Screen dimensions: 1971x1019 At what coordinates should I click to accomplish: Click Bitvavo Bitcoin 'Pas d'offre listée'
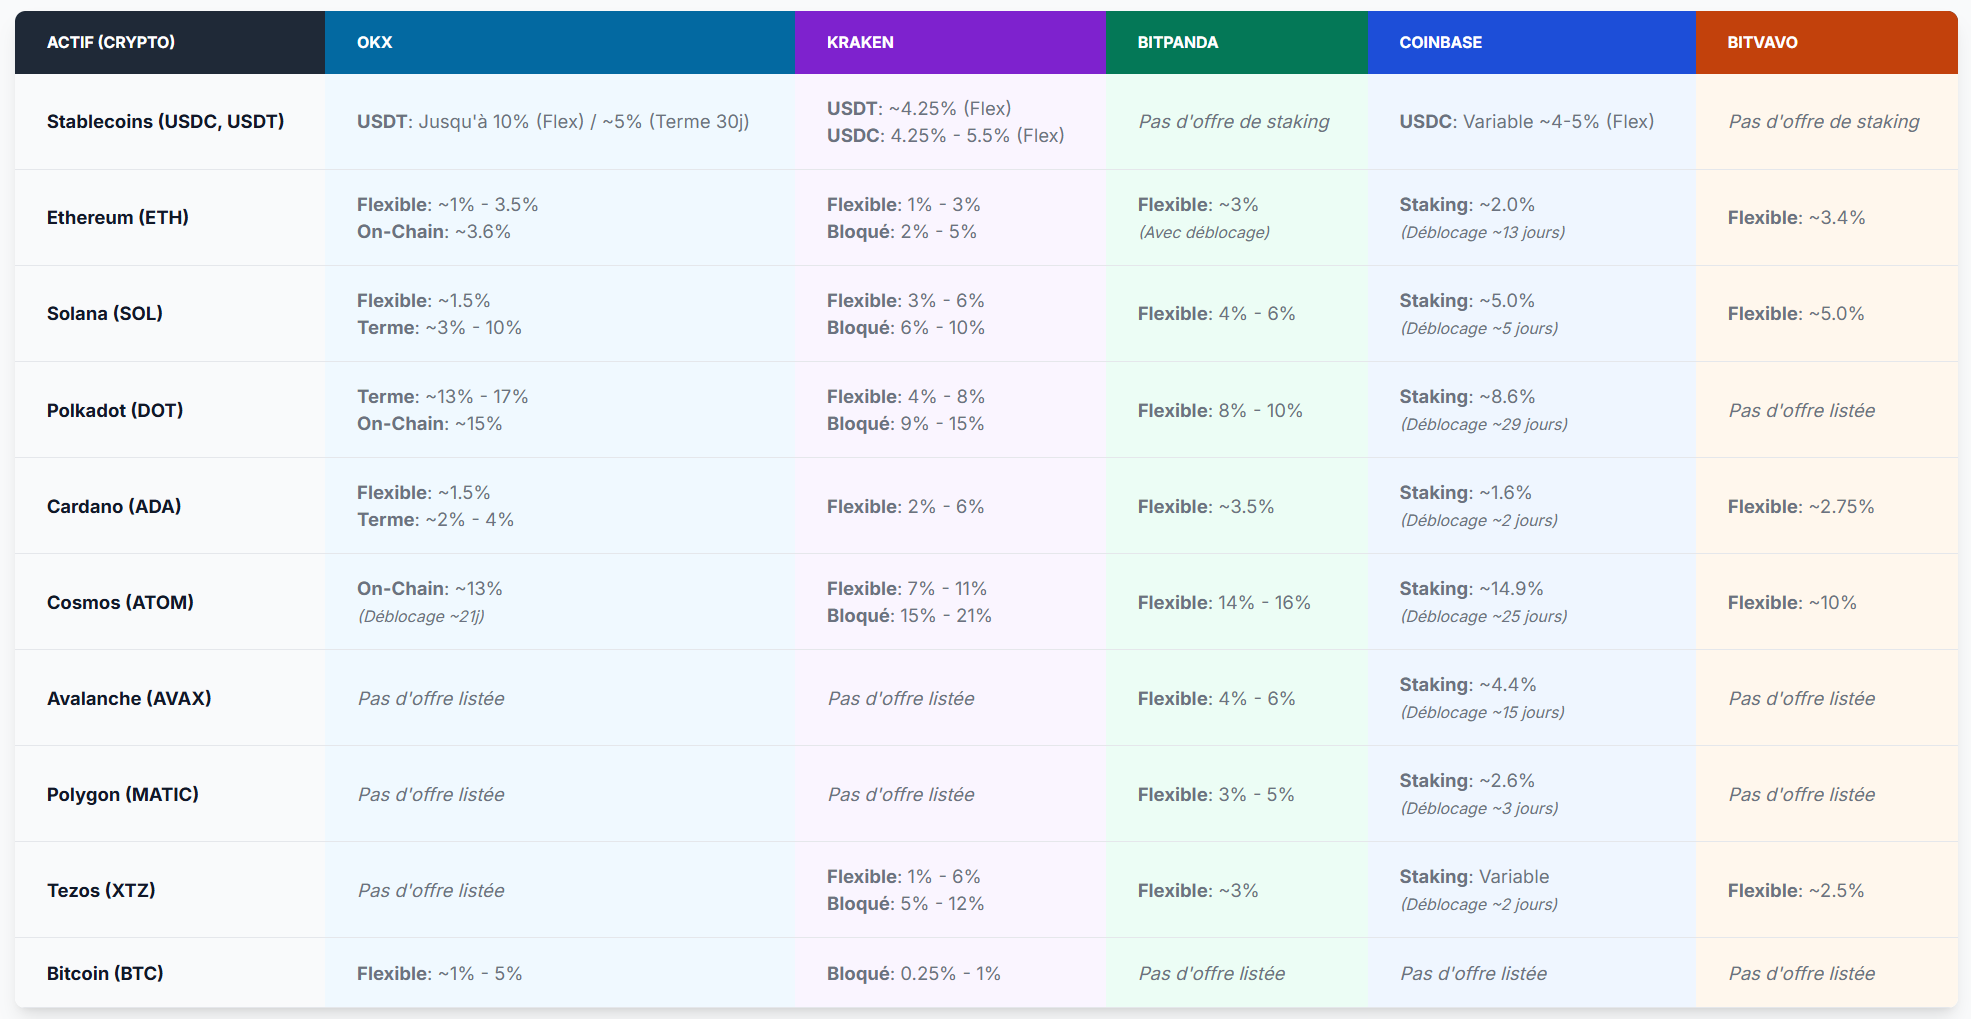pos(1802,974)
